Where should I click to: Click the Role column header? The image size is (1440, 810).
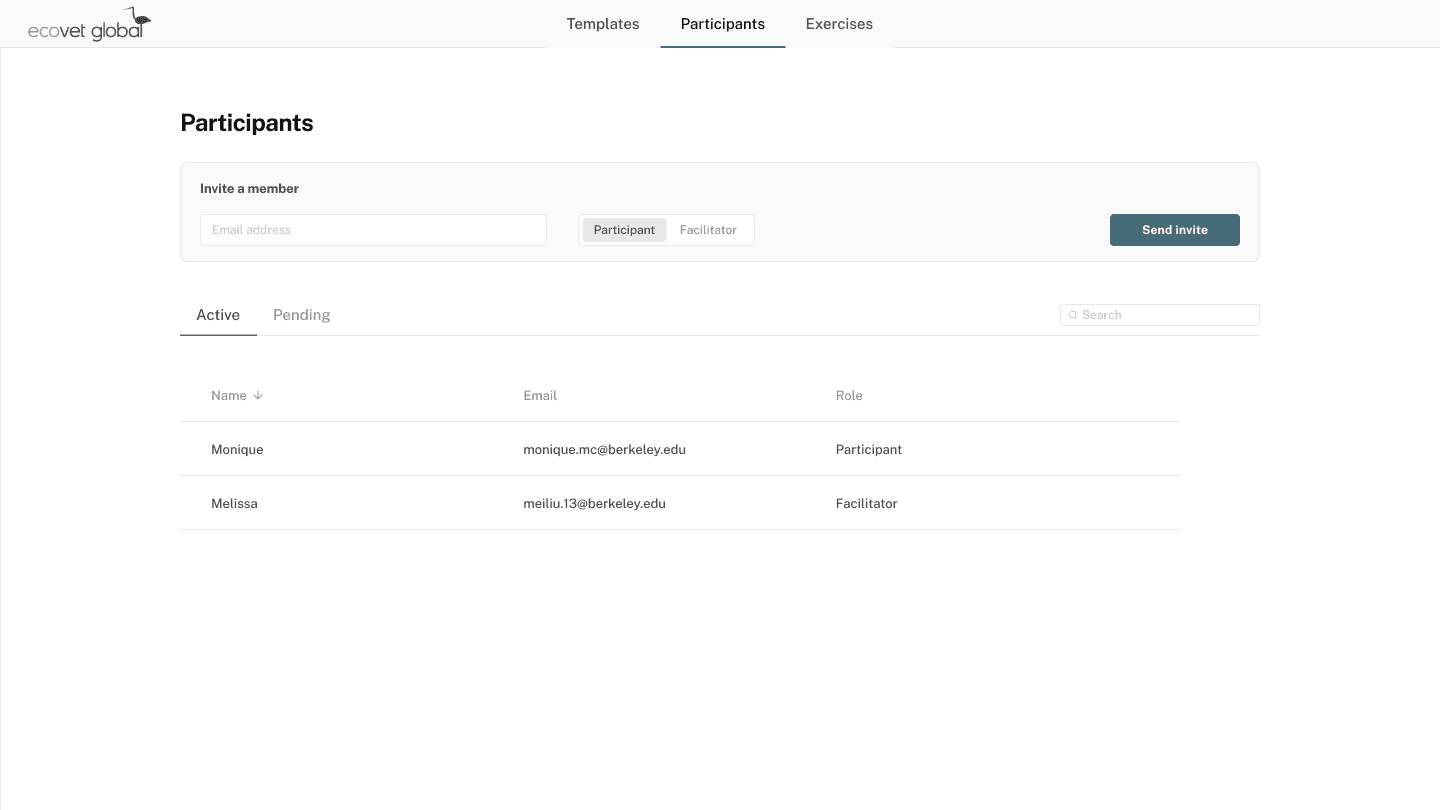tap(849, 395)
